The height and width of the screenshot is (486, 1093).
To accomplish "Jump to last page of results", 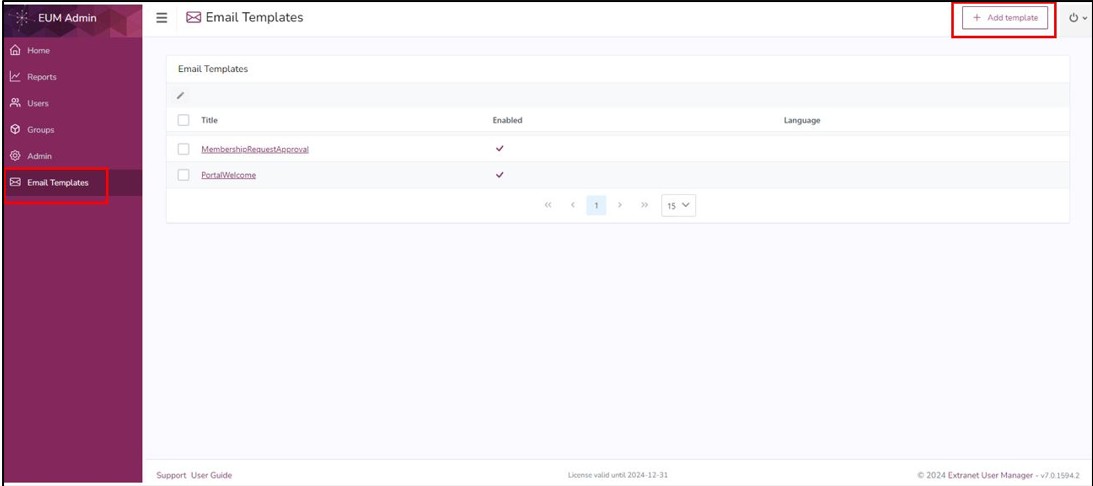I will tap(644, 205).
